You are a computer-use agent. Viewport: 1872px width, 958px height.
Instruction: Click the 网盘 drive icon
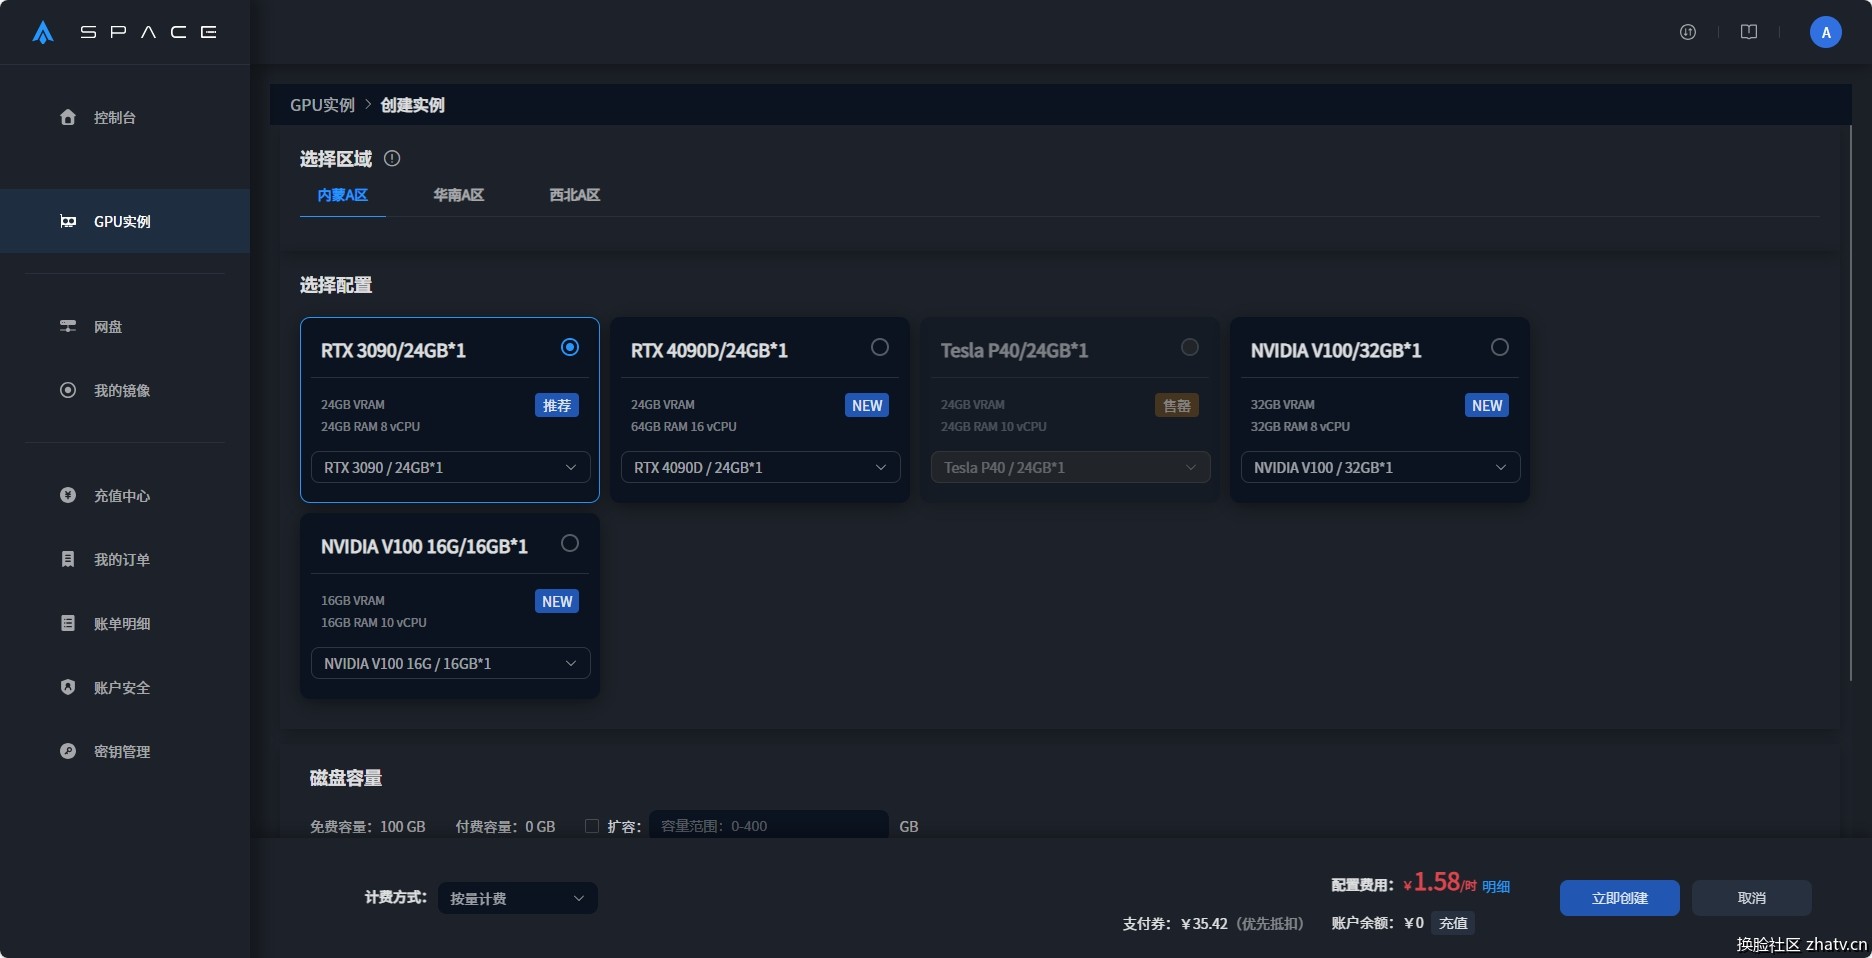pos(68,326)
